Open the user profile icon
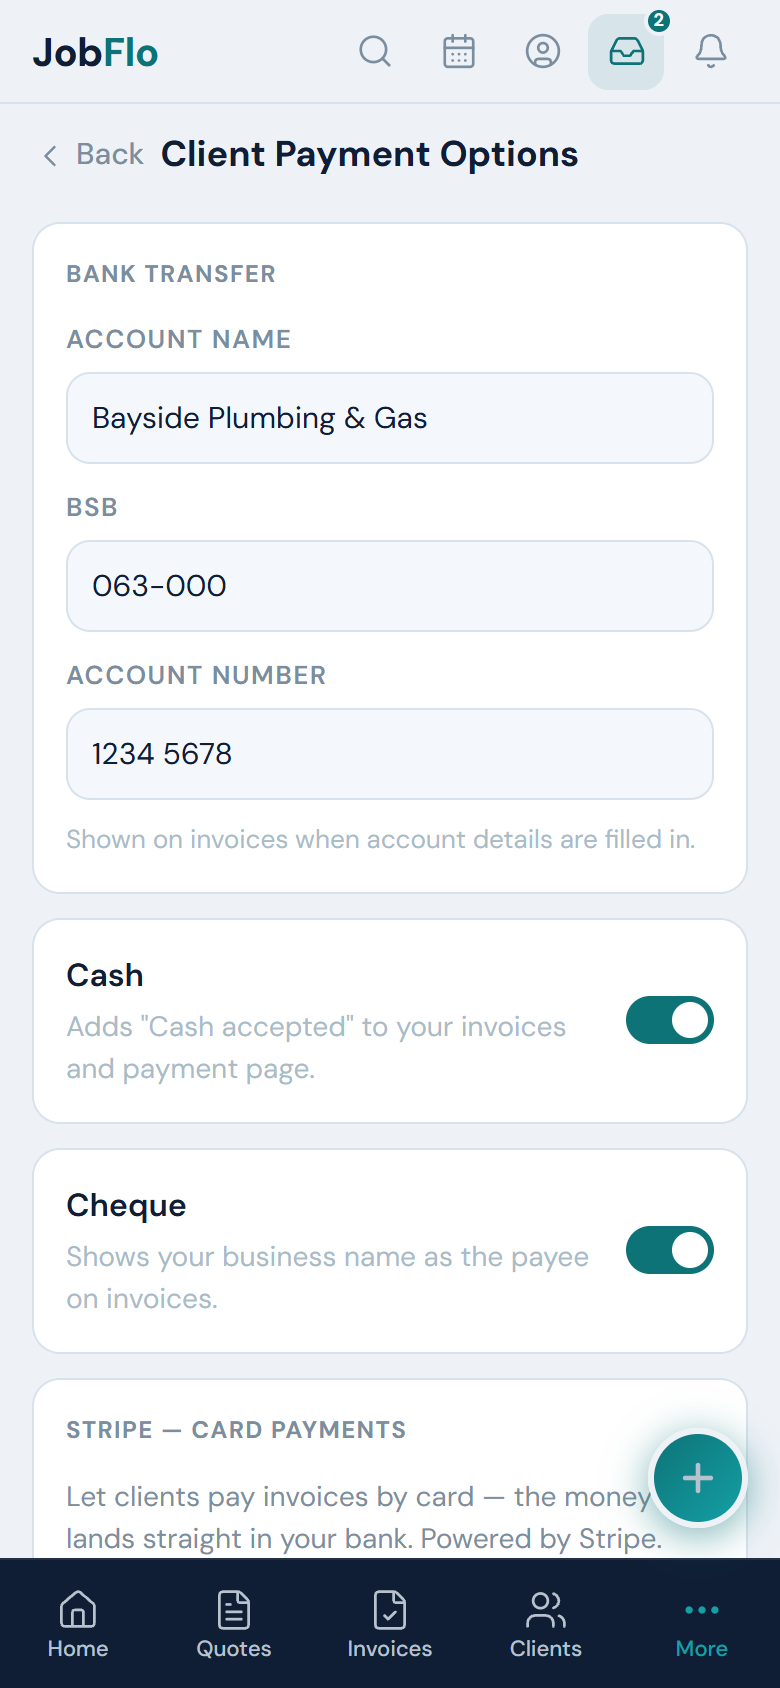 tap(543, 51)
